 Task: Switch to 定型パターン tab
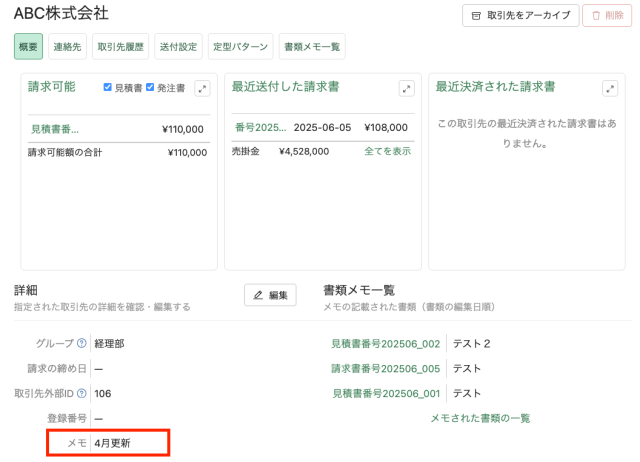240,46
